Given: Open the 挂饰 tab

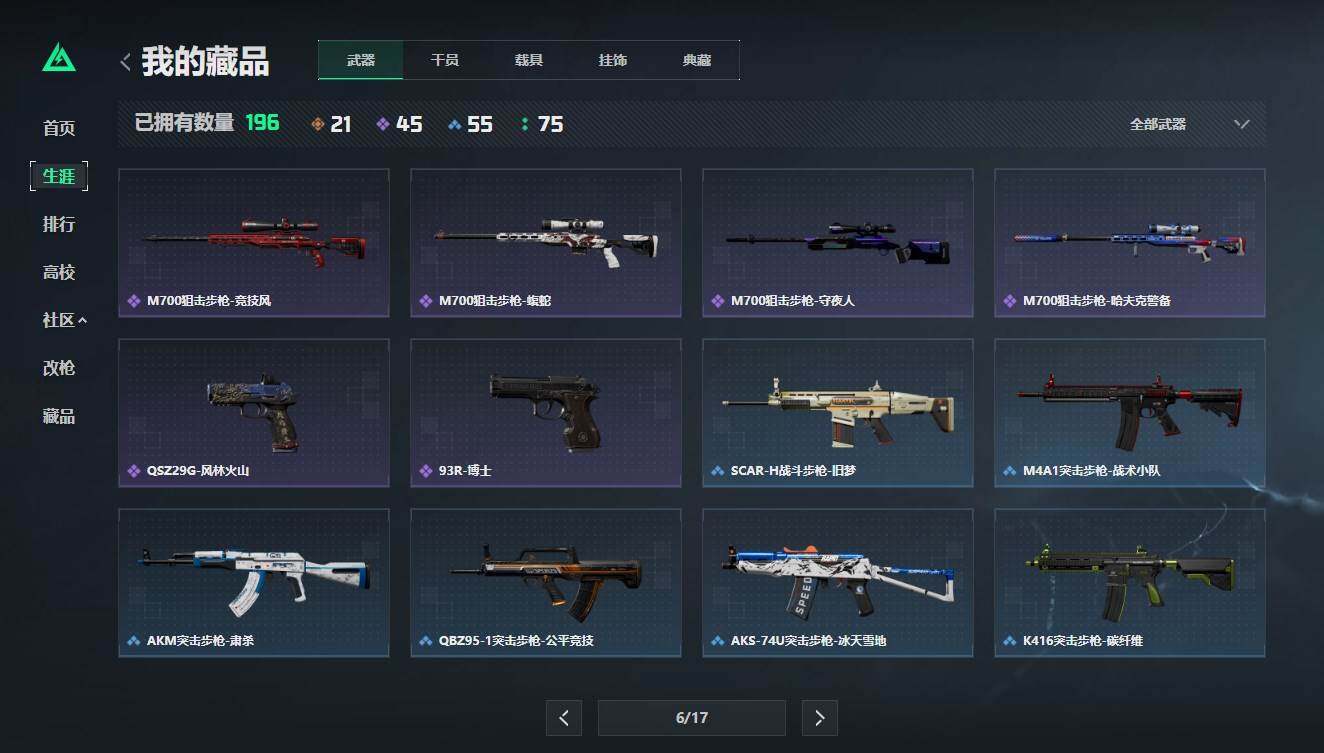Looking at the screenshot, I should (x=613, y=60).
